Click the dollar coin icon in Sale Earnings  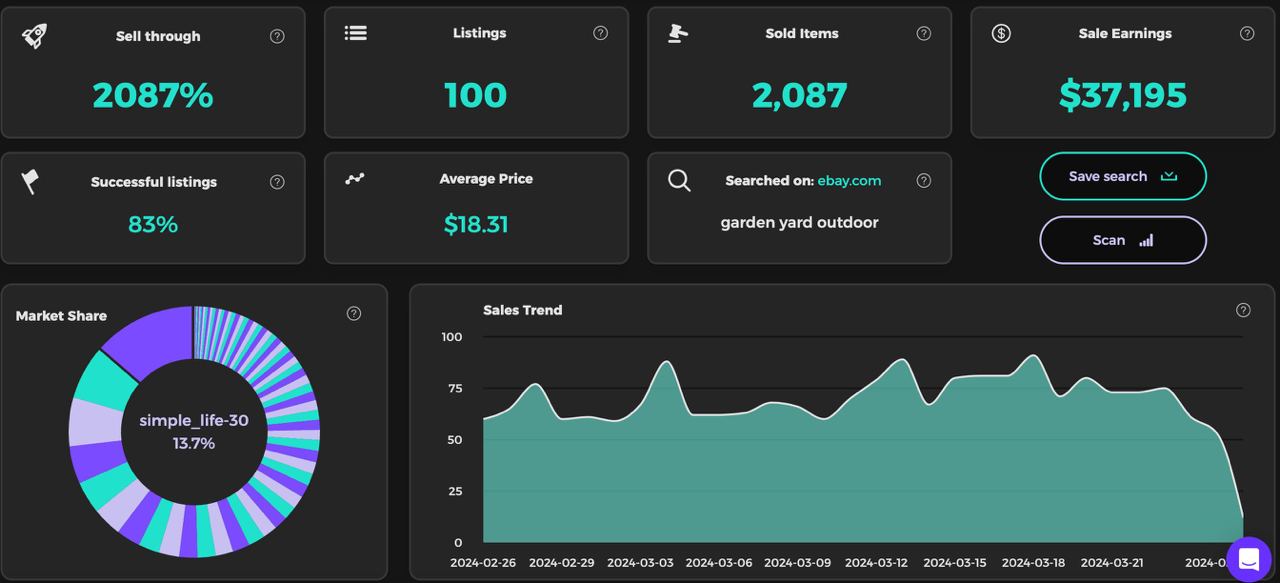pyautogui.click(x=1001, y=33)
